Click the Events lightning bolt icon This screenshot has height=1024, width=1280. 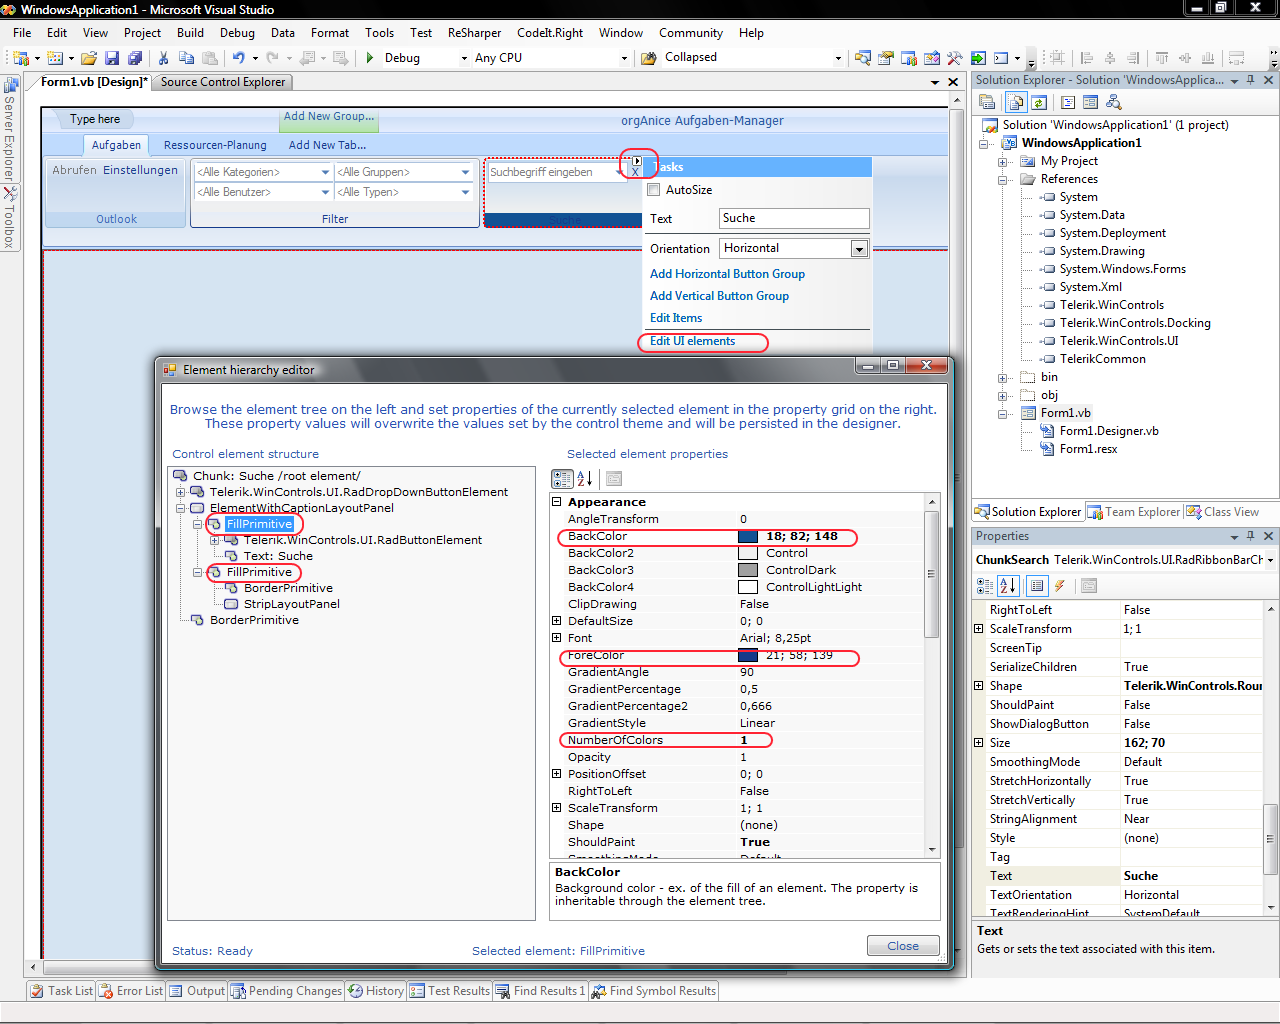pos(1059,586)
